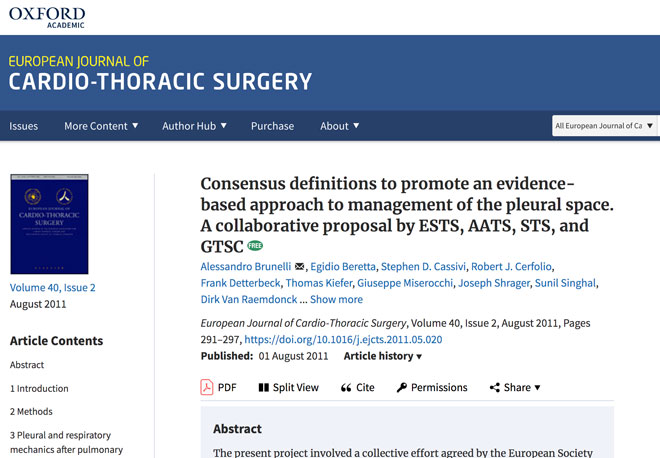
Task: Jump to 3 Pleural and respiratory mechanics section
Action: (x=67, y=442)
